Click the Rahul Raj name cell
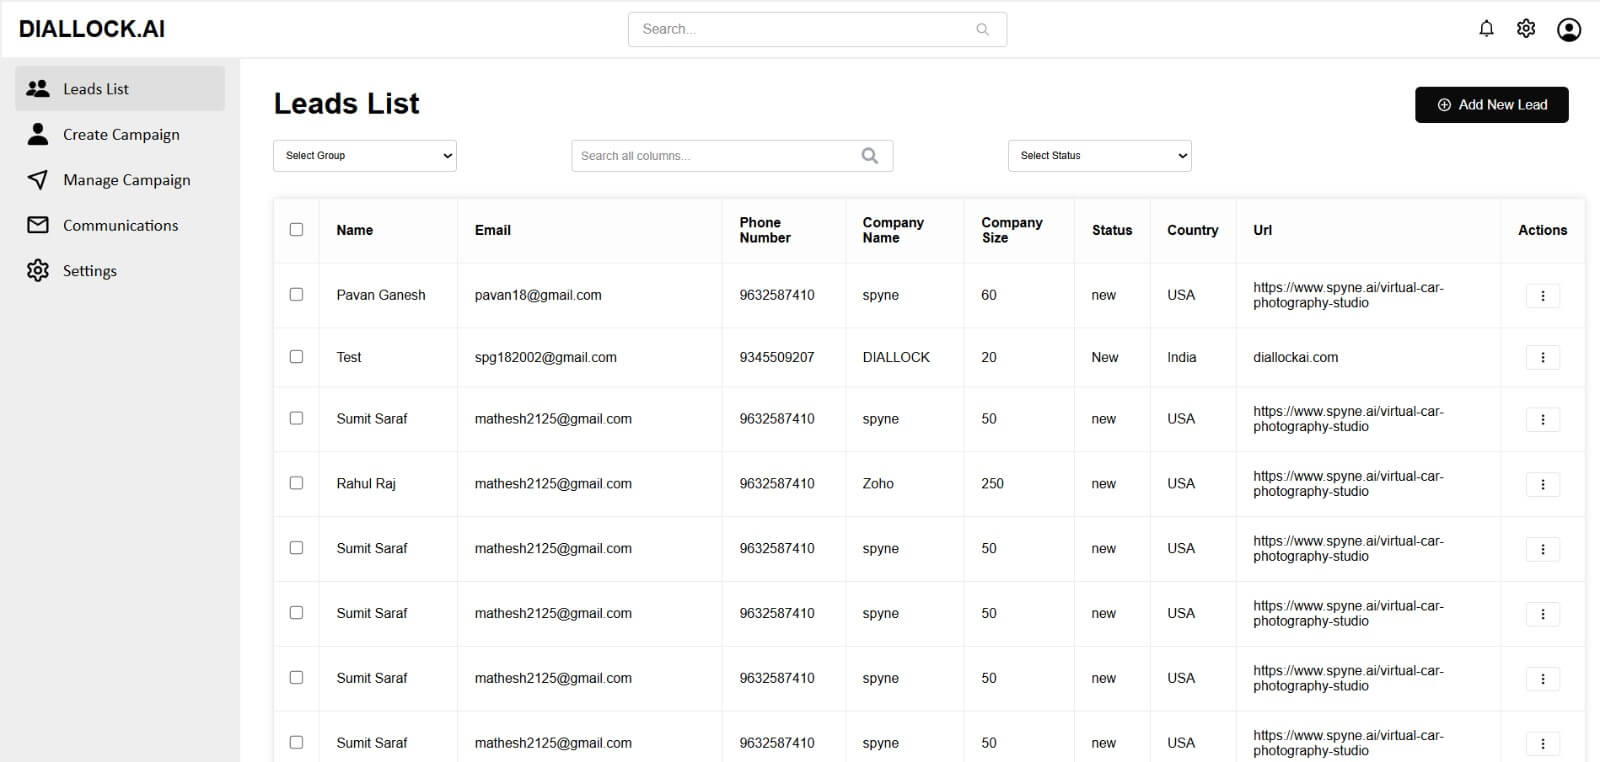 pos(366,484)
